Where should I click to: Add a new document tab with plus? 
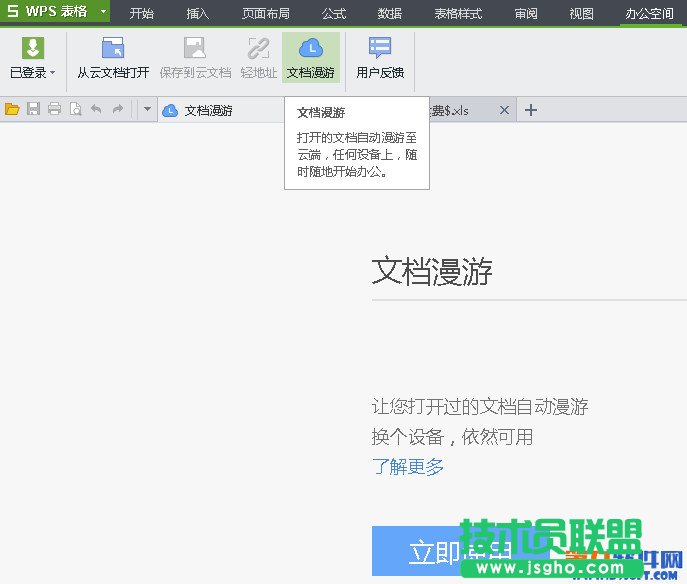pos(531,110)
